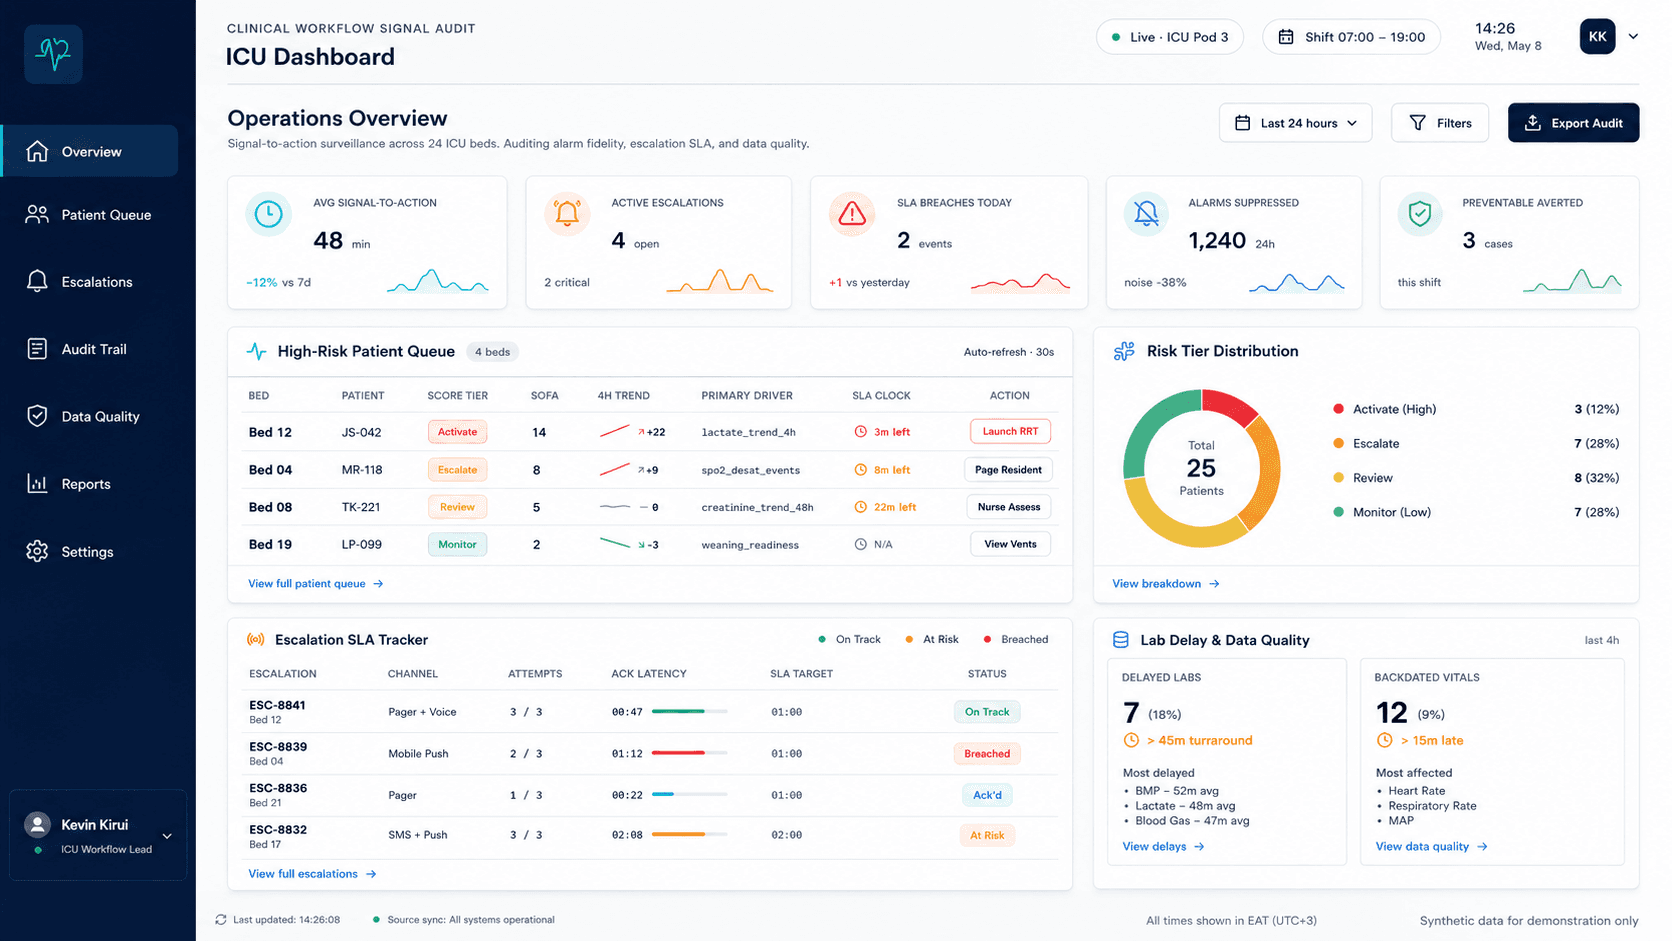Click the calendar icon in Shift 07:00 – 19:00
The image size is (1672, 941).
(x=1286, y=37)
